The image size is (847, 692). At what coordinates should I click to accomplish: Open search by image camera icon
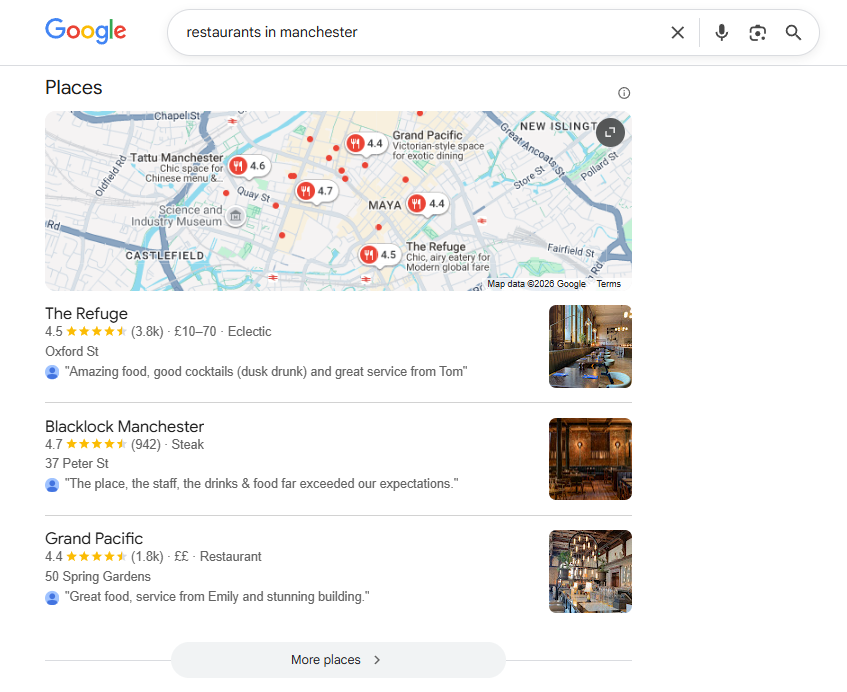click(x=757, y=33)
